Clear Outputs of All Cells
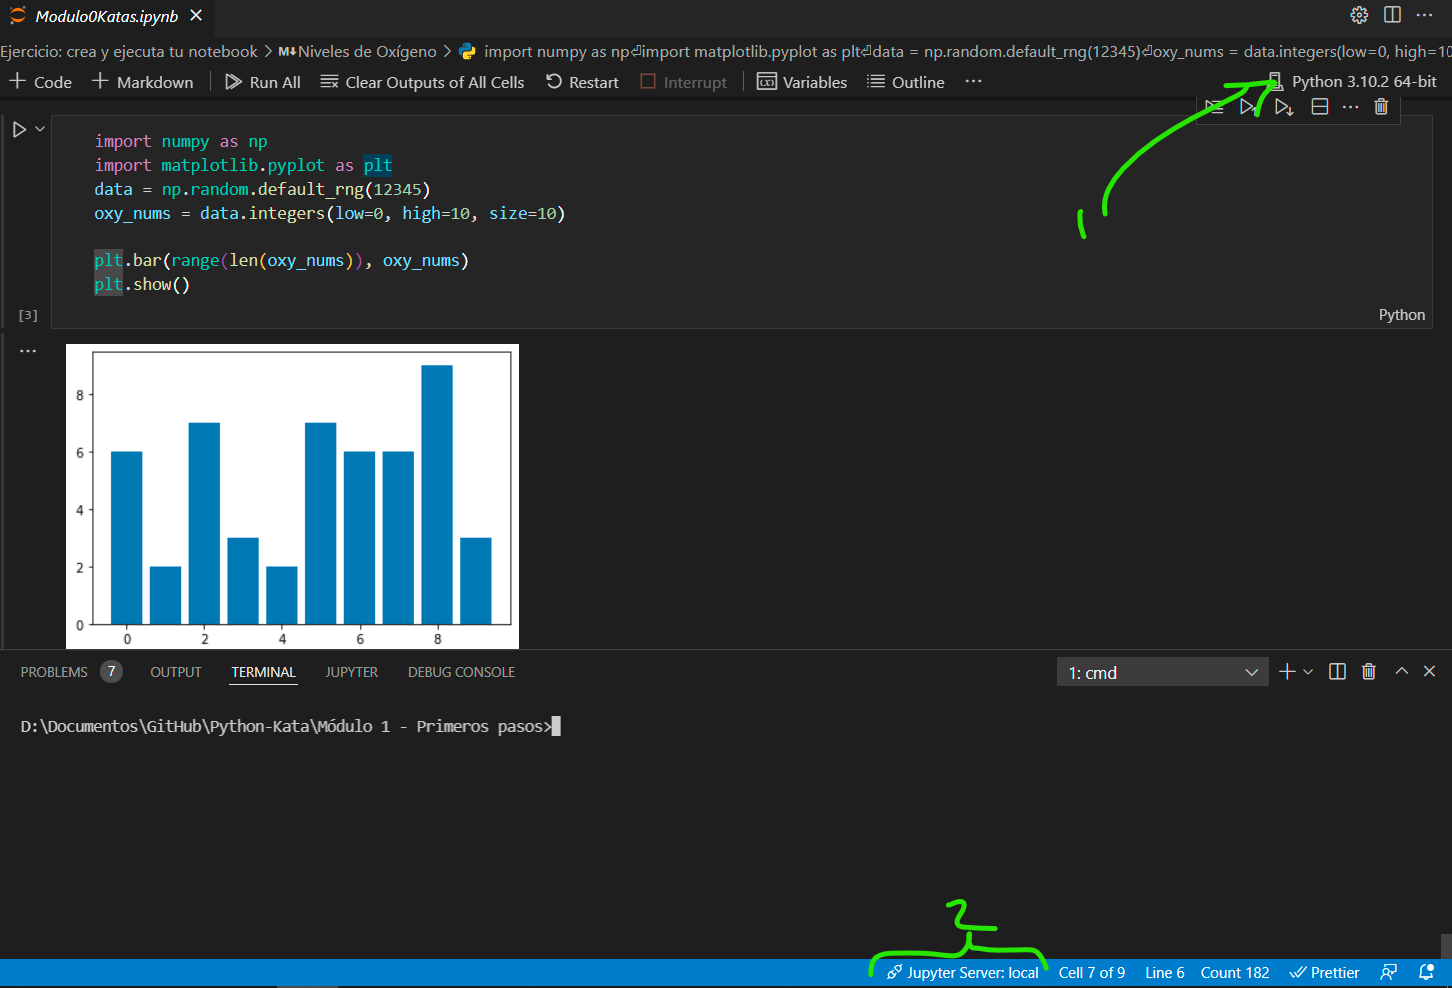The height and width of the screenshot is (988, 1452). point(422,82)
